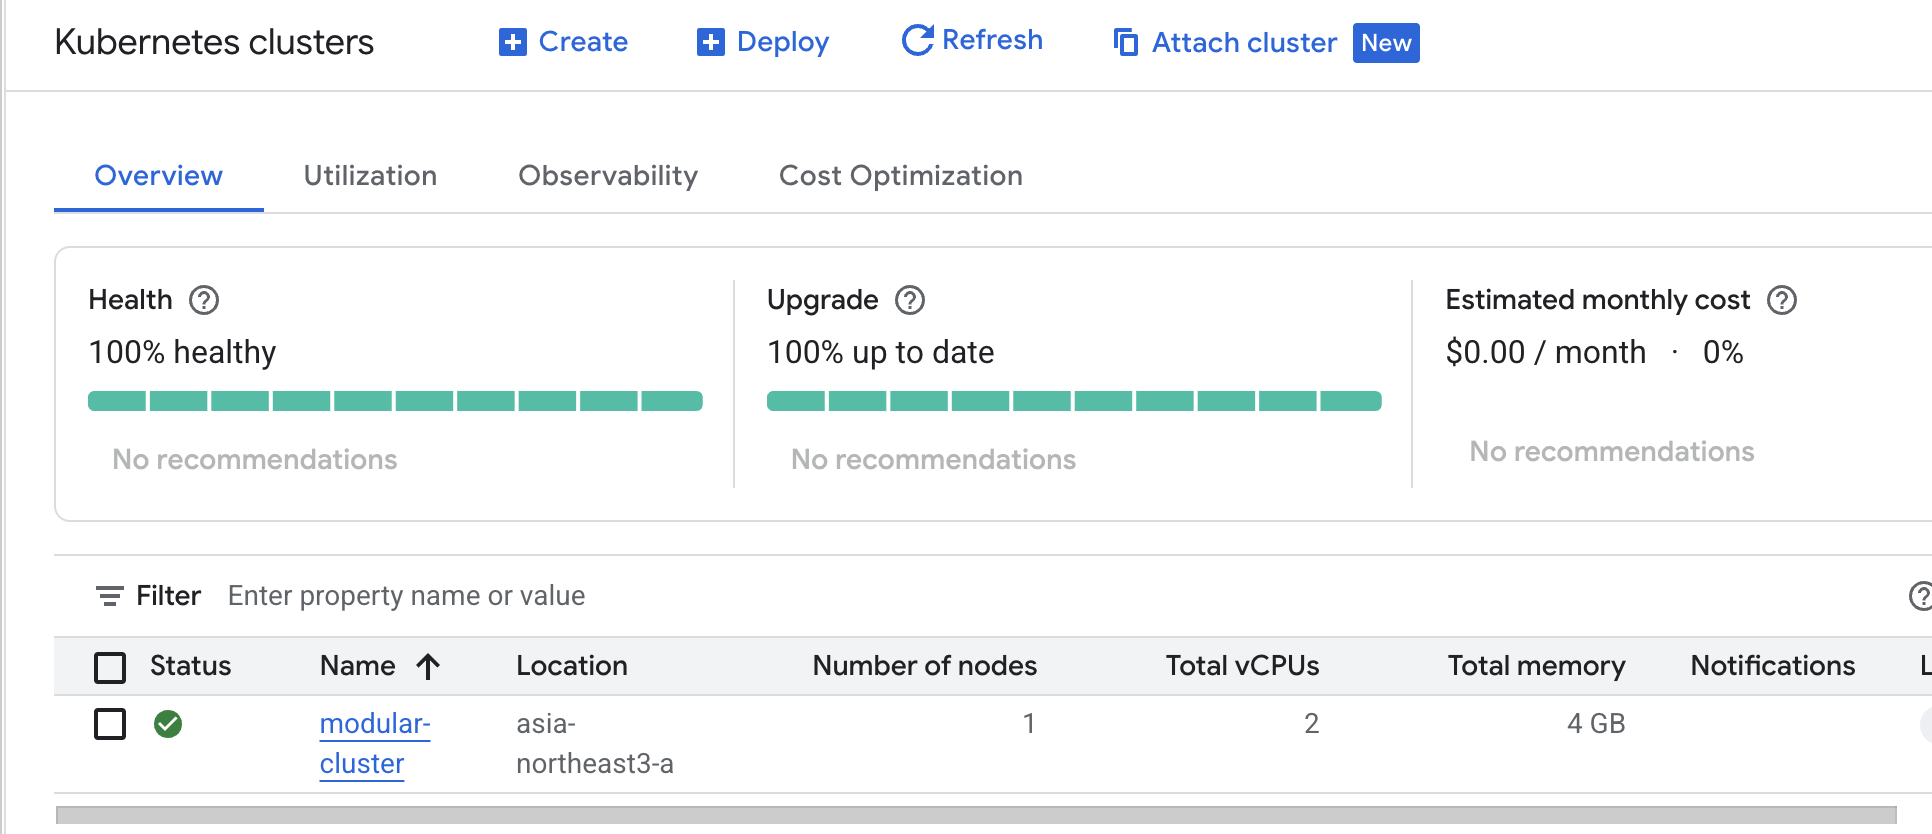Click the Deploy plus icon
Viewport: 1932px width, 834px height.
[710, 42]
